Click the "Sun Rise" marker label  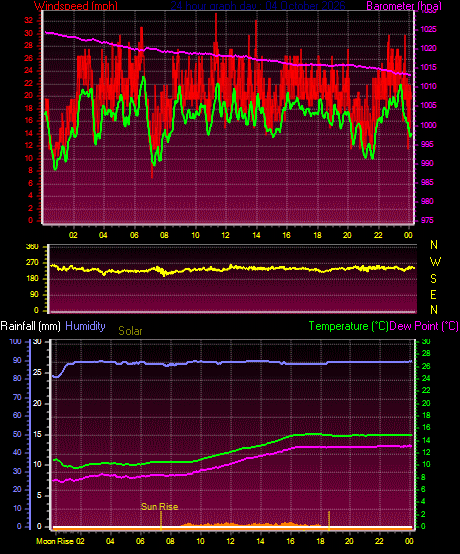[159, 507]
